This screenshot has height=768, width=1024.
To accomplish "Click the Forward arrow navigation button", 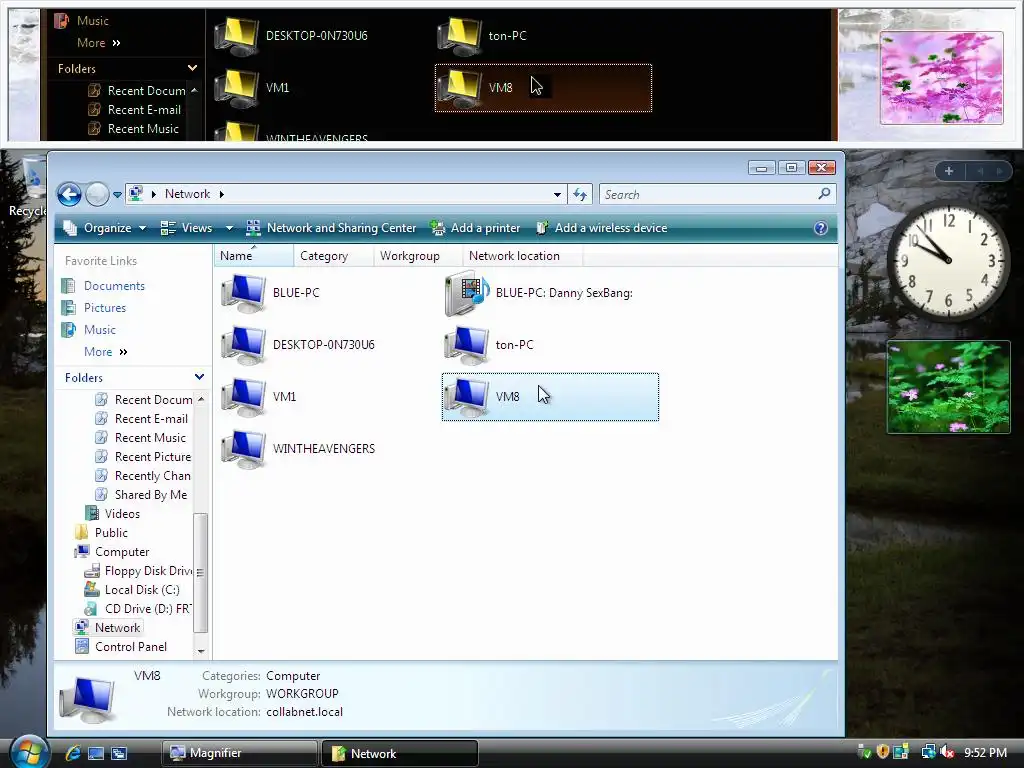I will click(x=97, y=194).
